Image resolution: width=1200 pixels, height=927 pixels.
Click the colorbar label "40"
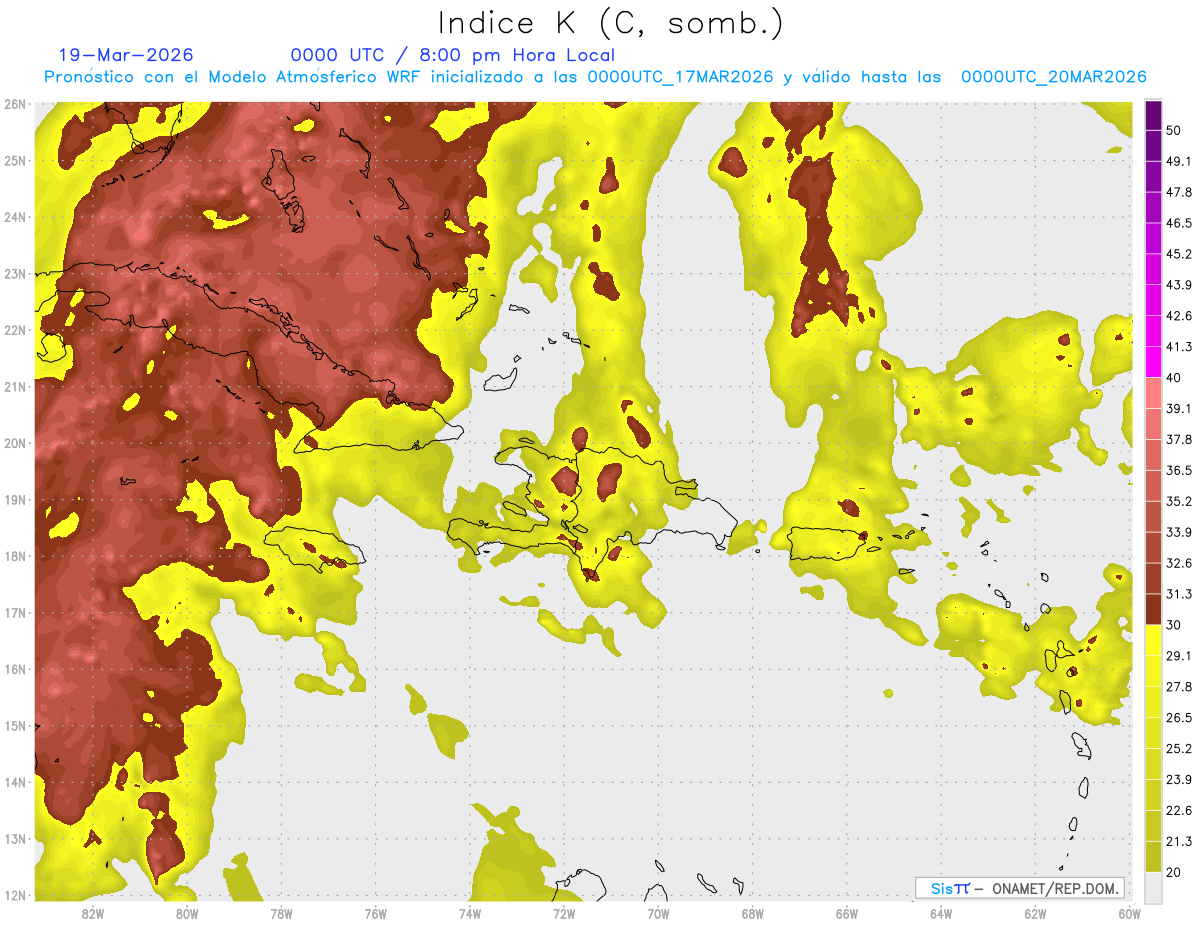[x=1175, y=378]
